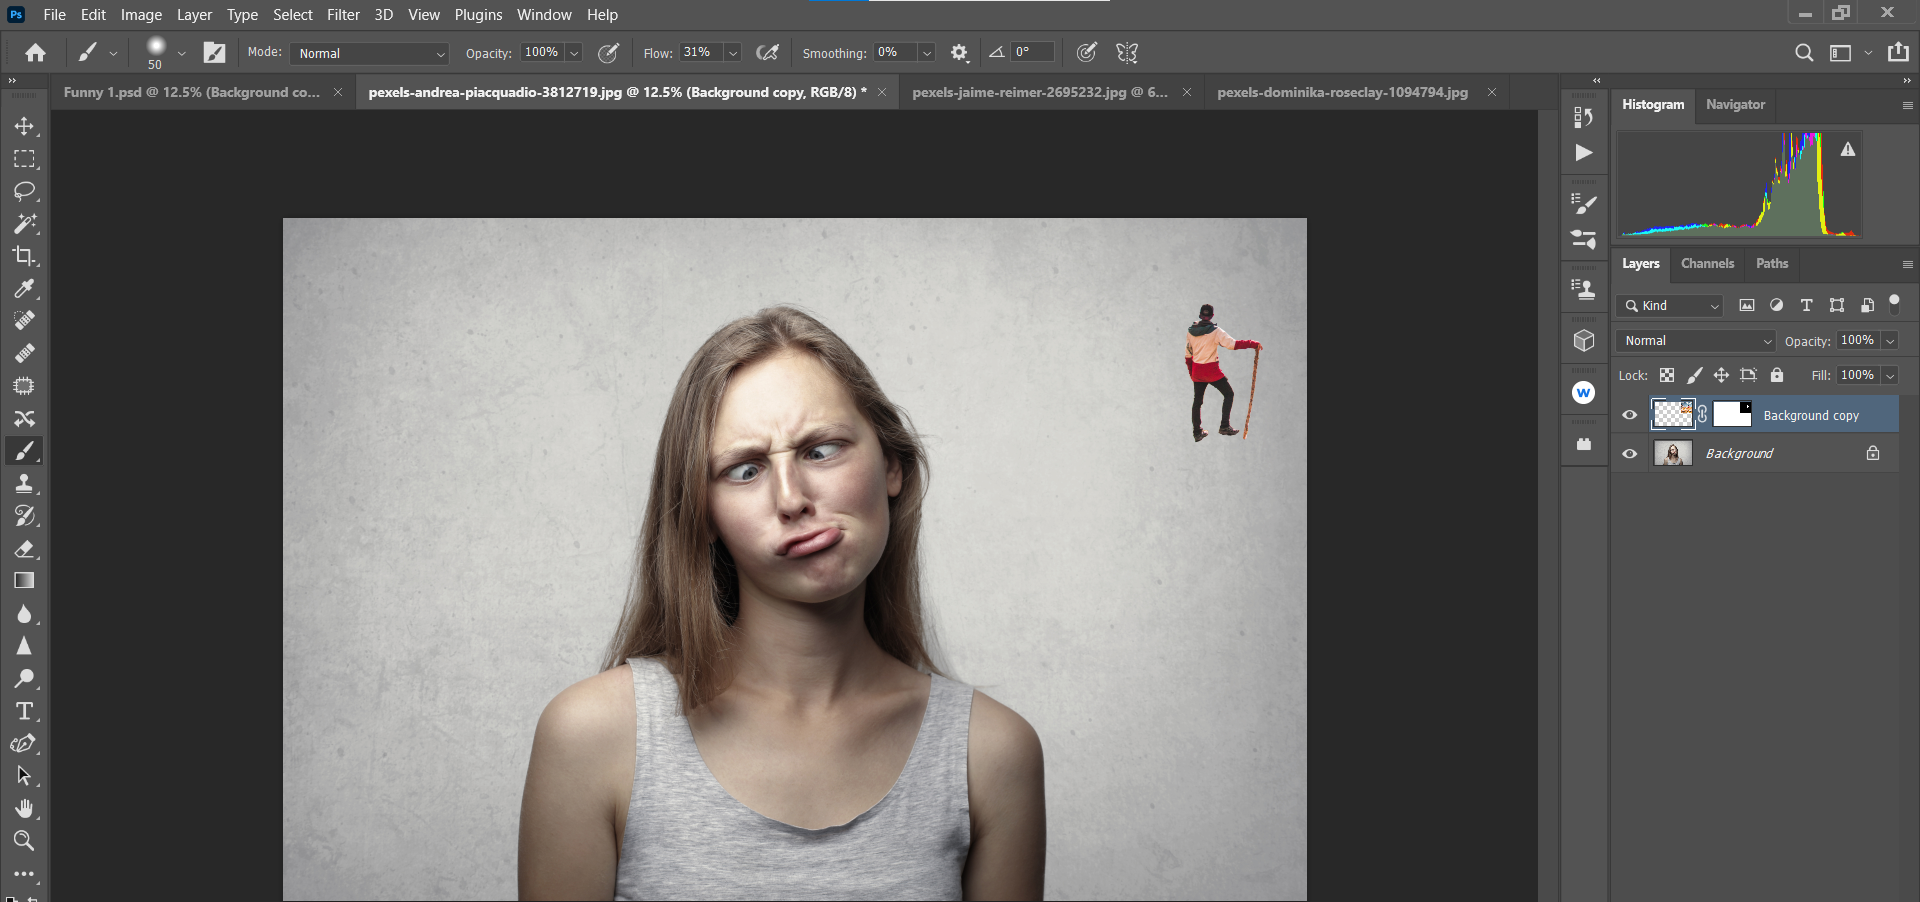Select the History Brush tool
The height and width of the screenshot is (902, 1920).
(24, 516)
